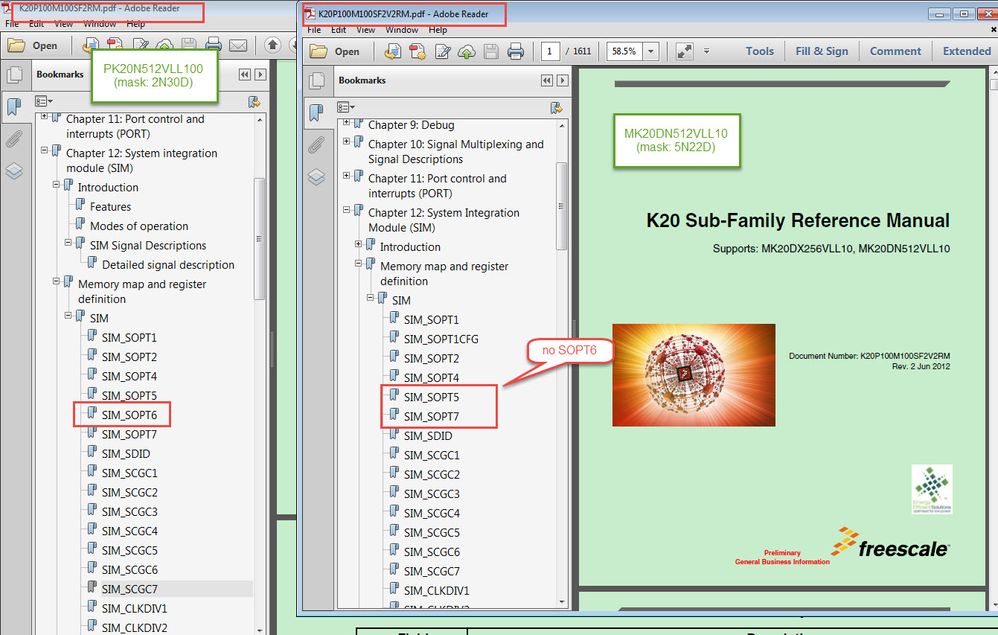Collapse Memory map node in left window
Screen dimensions: 998x635
click(56, 281)
